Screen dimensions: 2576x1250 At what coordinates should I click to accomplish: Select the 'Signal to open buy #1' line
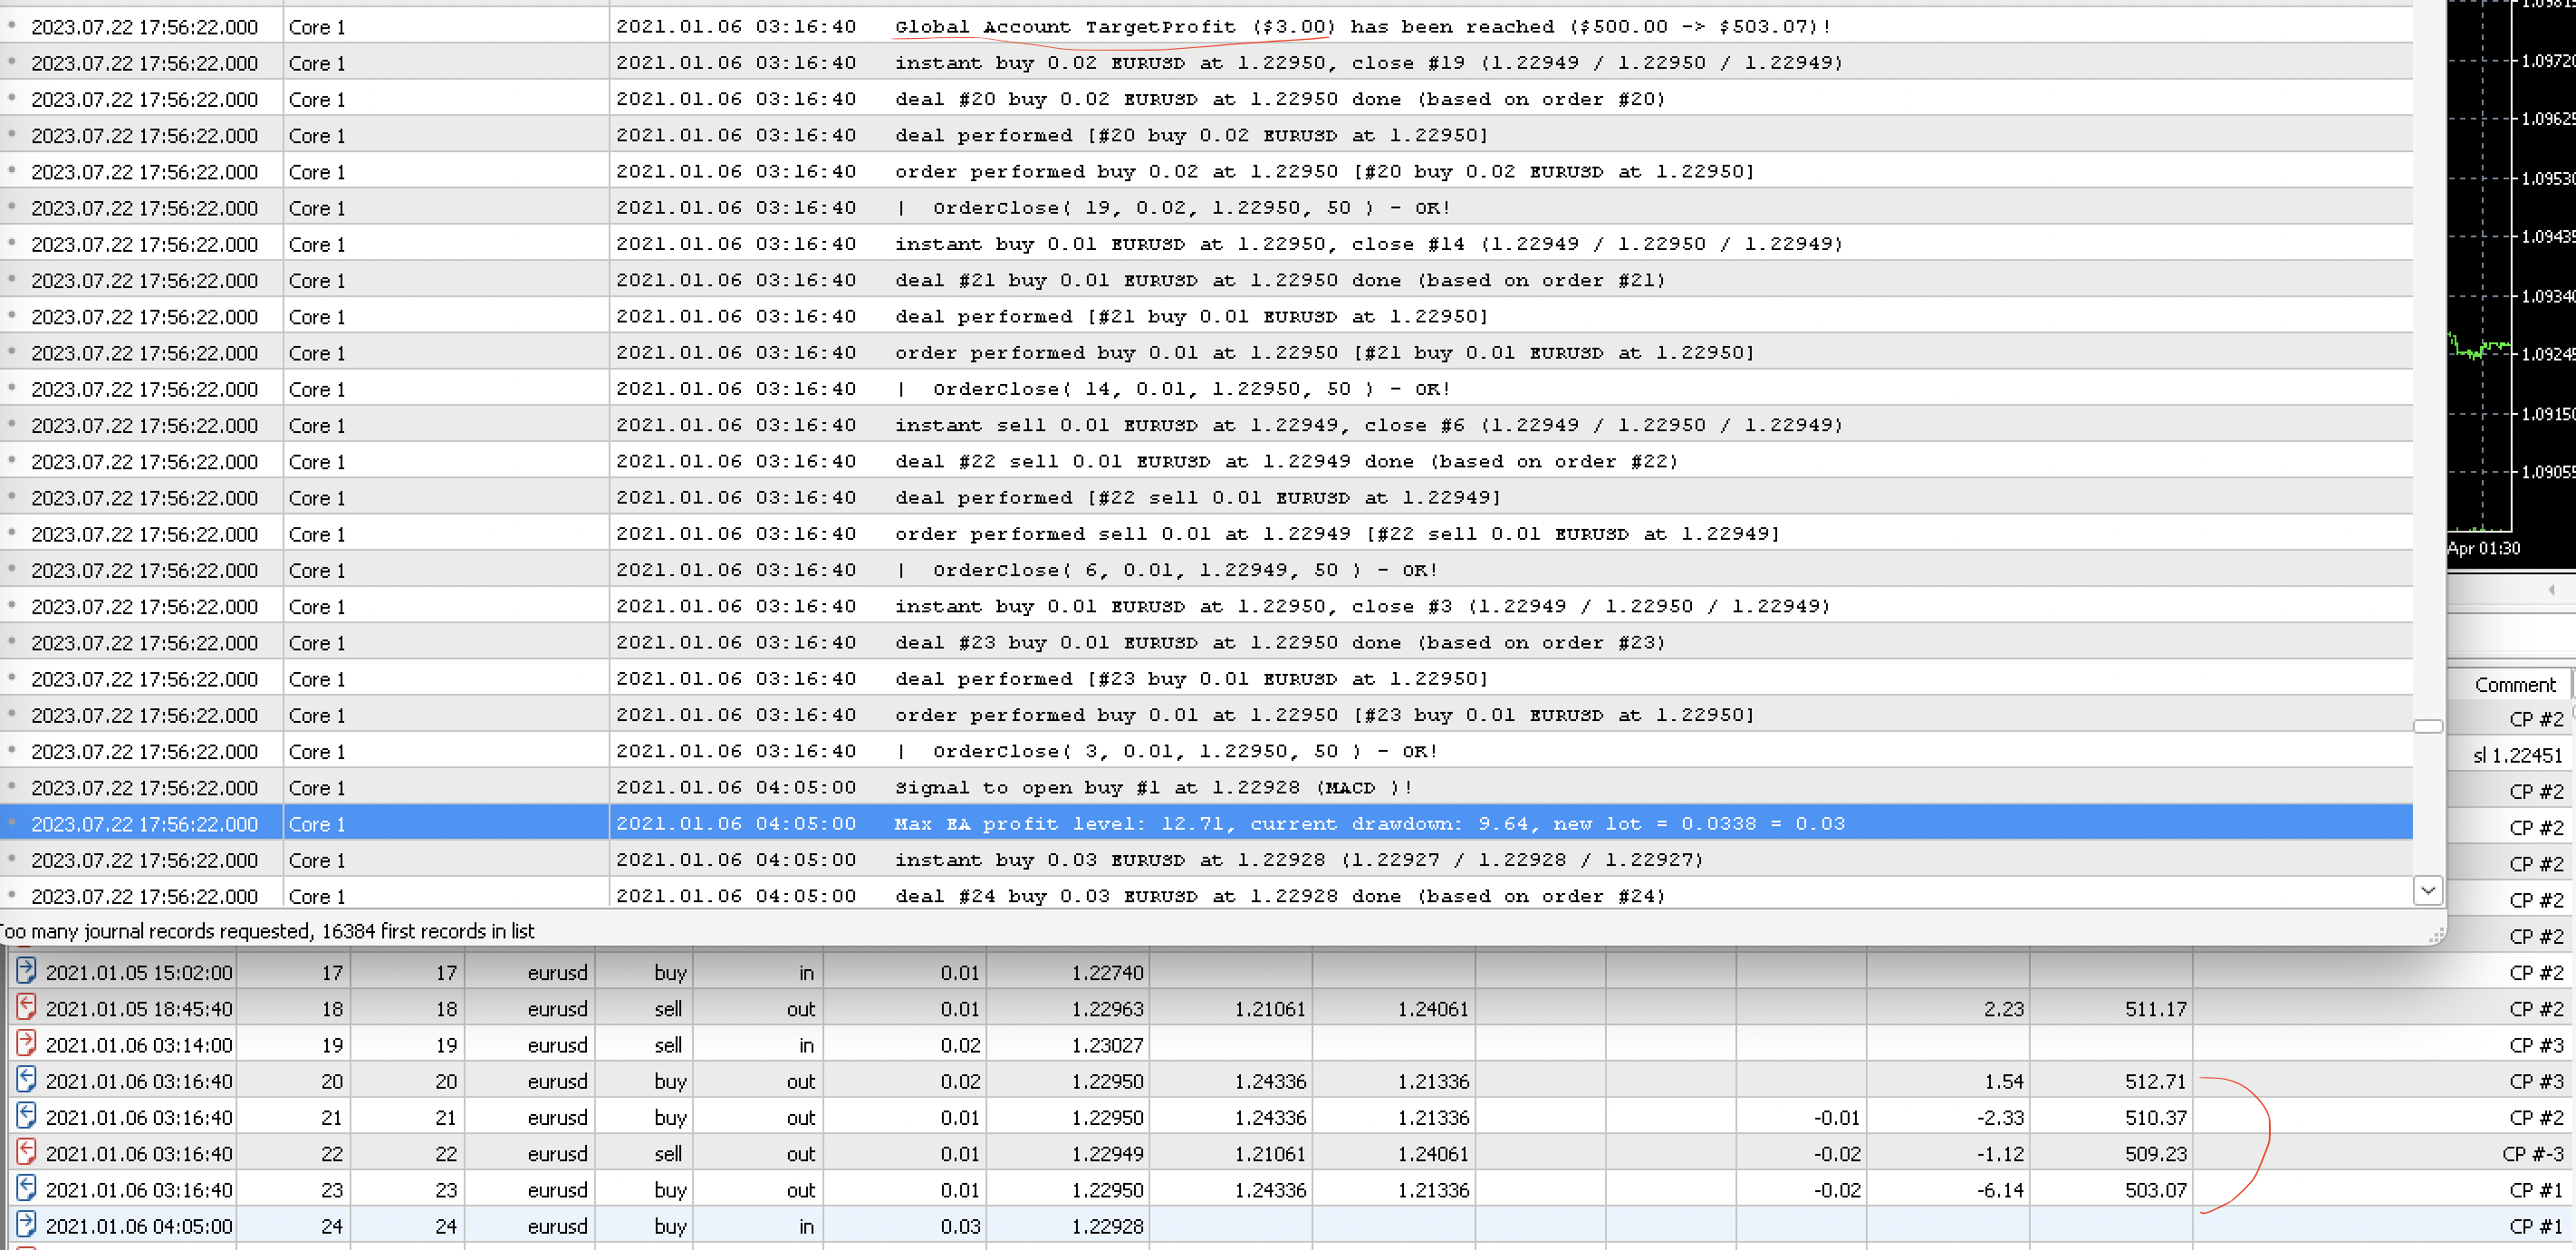(x=1206, y=787)
